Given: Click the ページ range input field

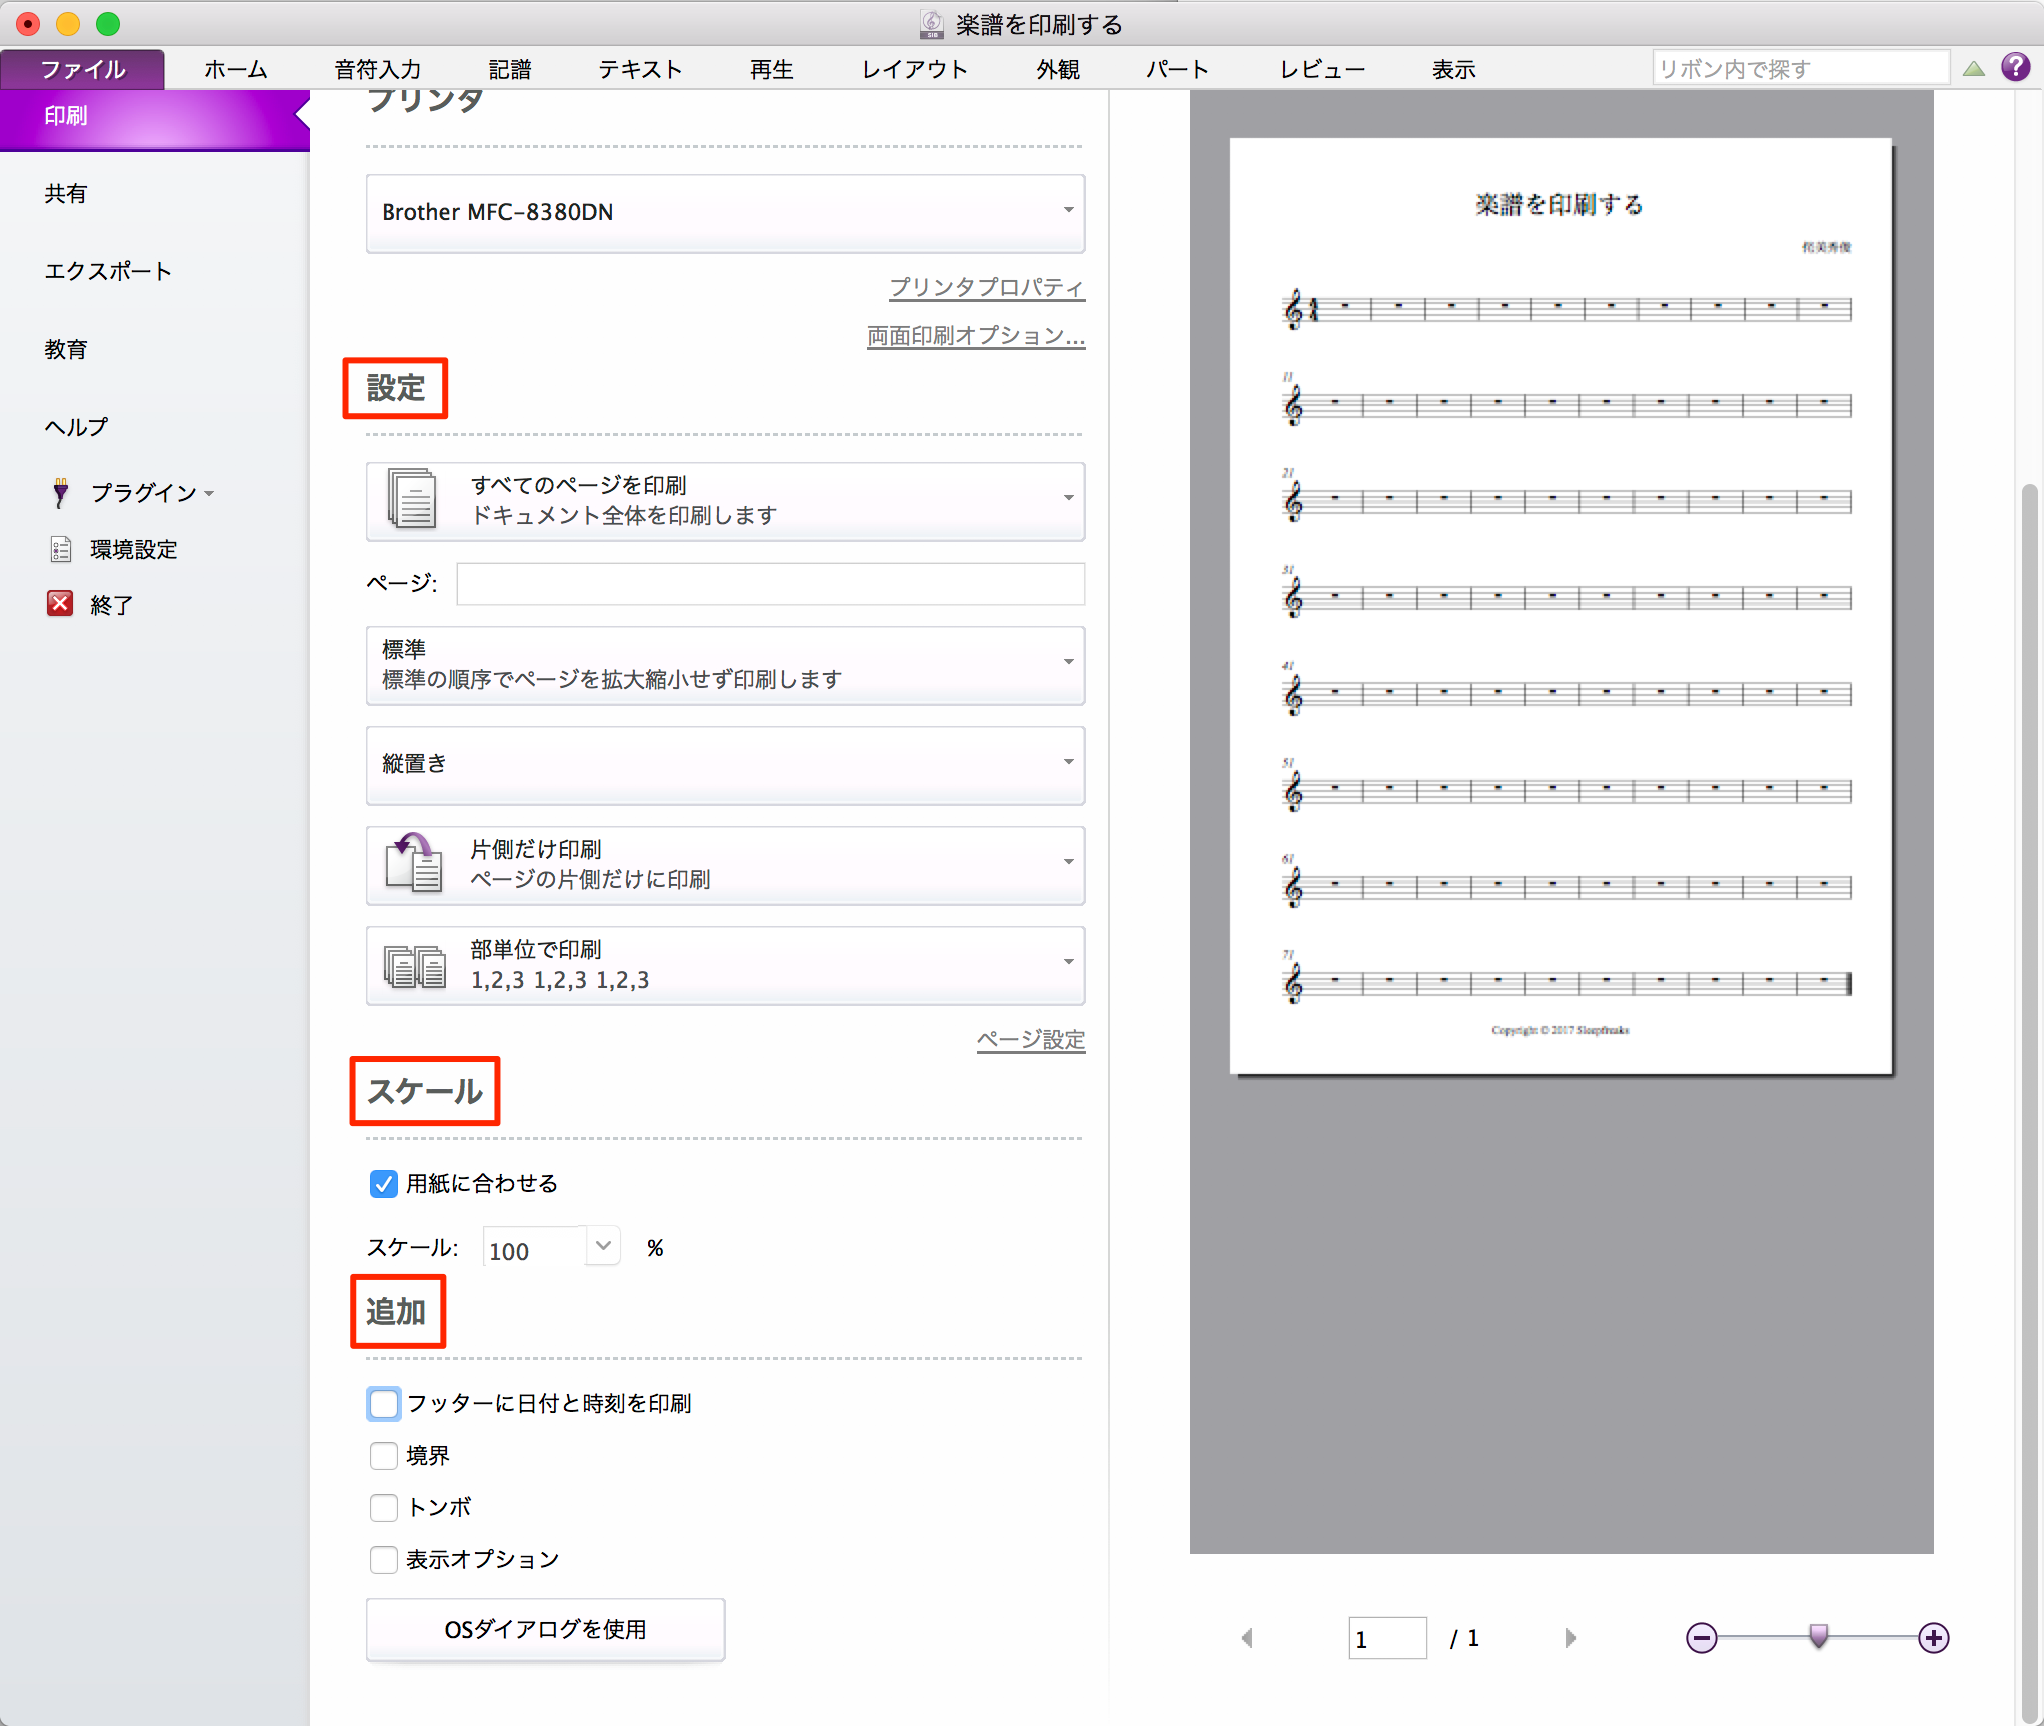Looking at the screenshot, I should pos(770,584).
